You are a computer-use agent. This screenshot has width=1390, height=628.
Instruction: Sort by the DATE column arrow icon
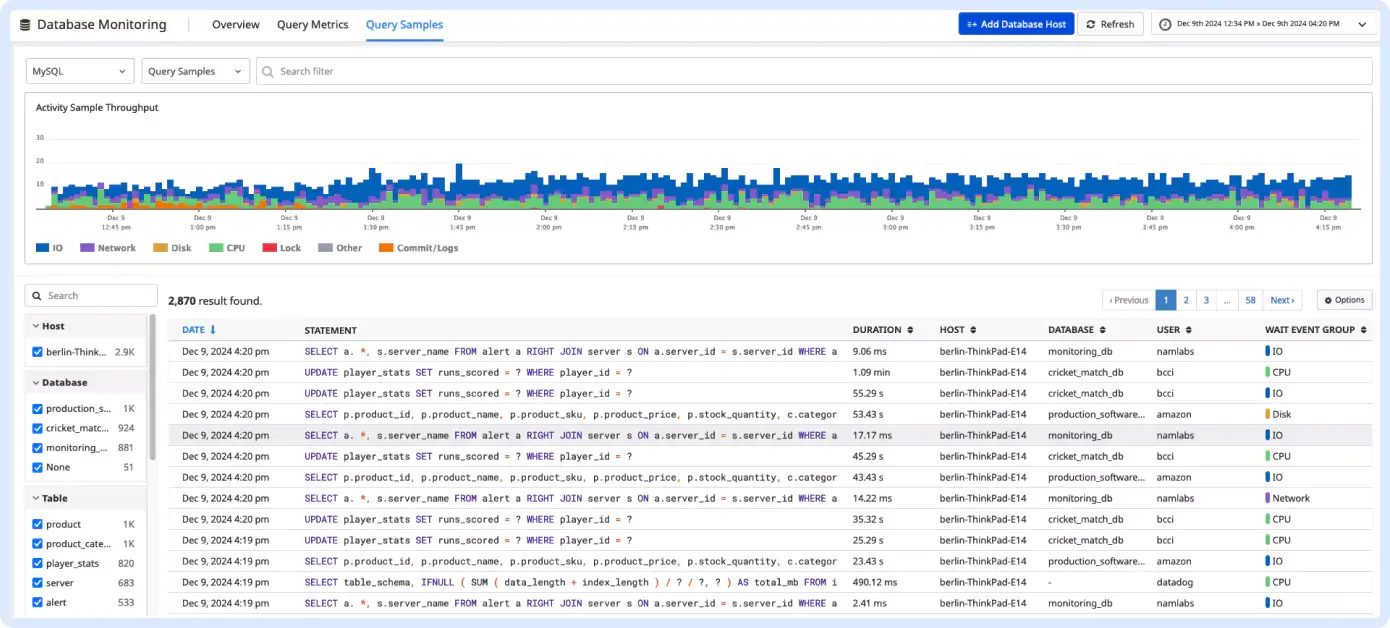212,330
